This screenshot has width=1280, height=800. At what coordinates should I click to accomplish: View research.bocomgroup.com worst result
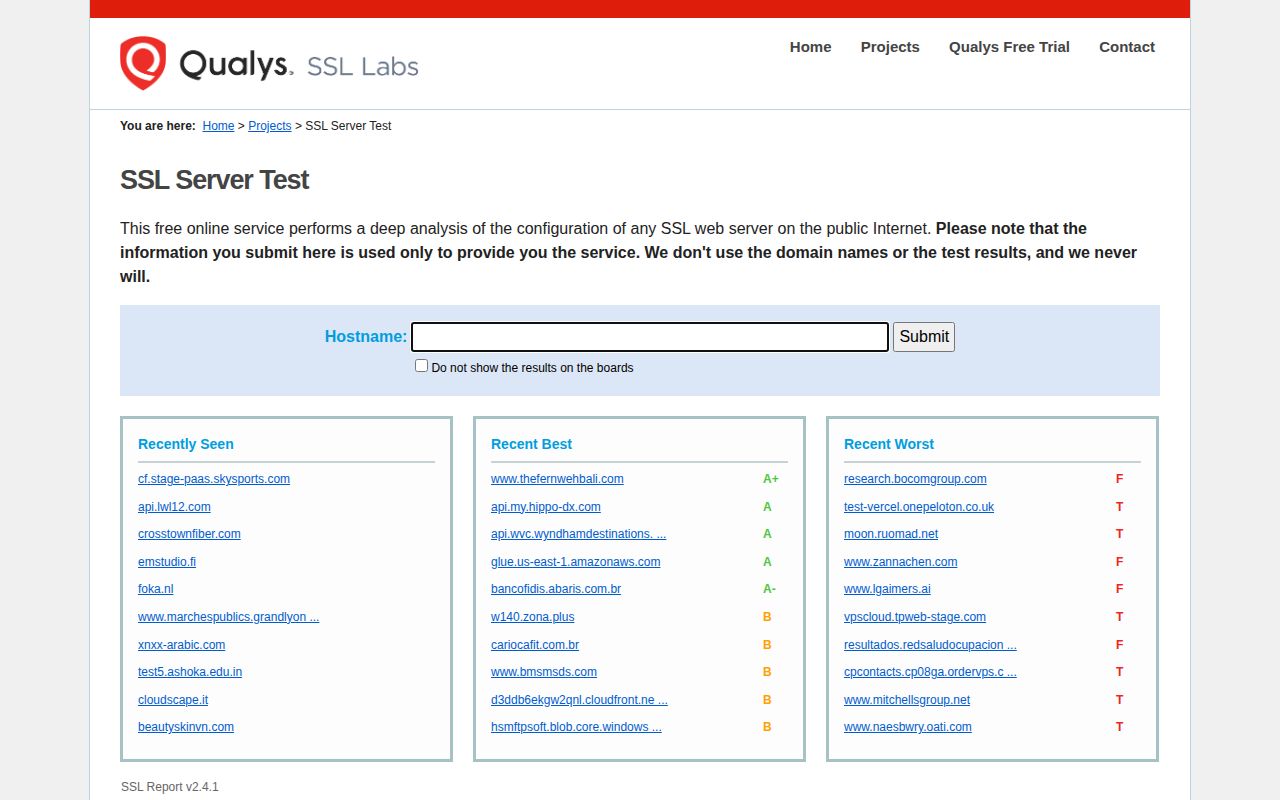tap(915, 479)
